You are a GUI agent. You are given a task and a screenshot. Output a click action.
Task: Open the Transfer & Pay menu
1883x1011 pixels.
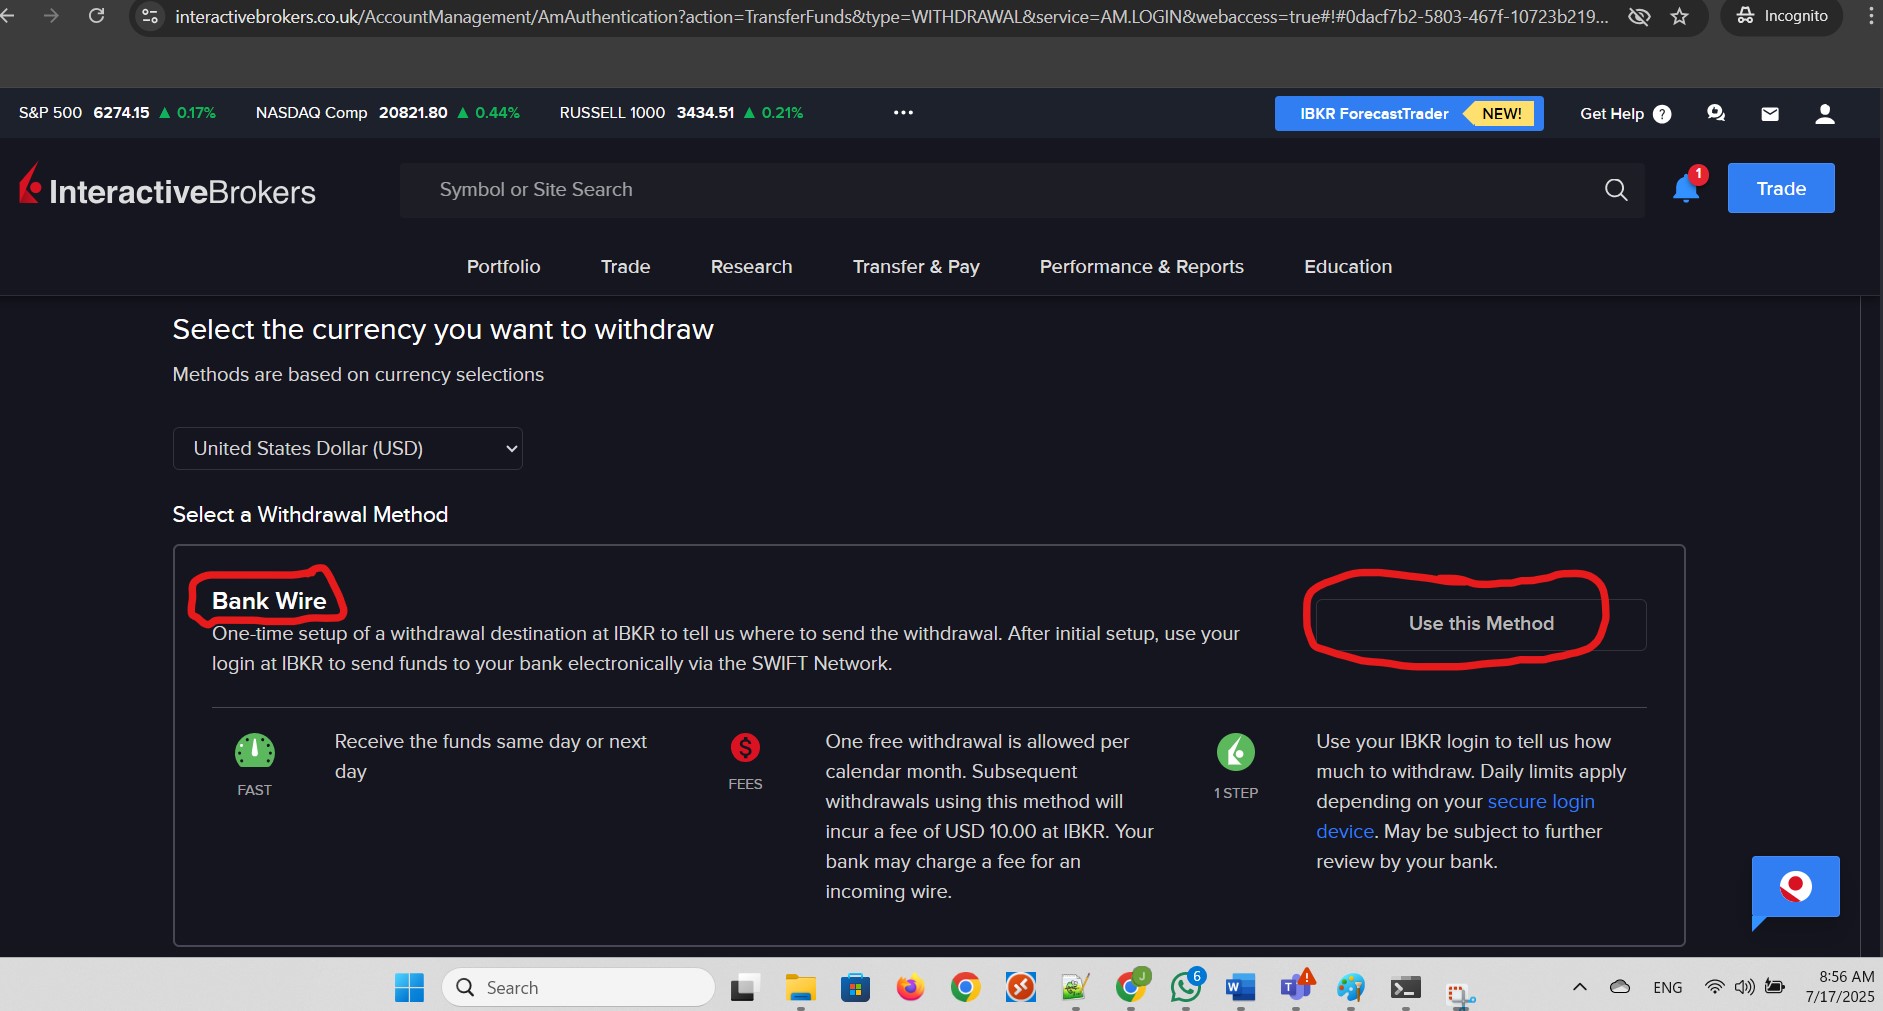916,266
